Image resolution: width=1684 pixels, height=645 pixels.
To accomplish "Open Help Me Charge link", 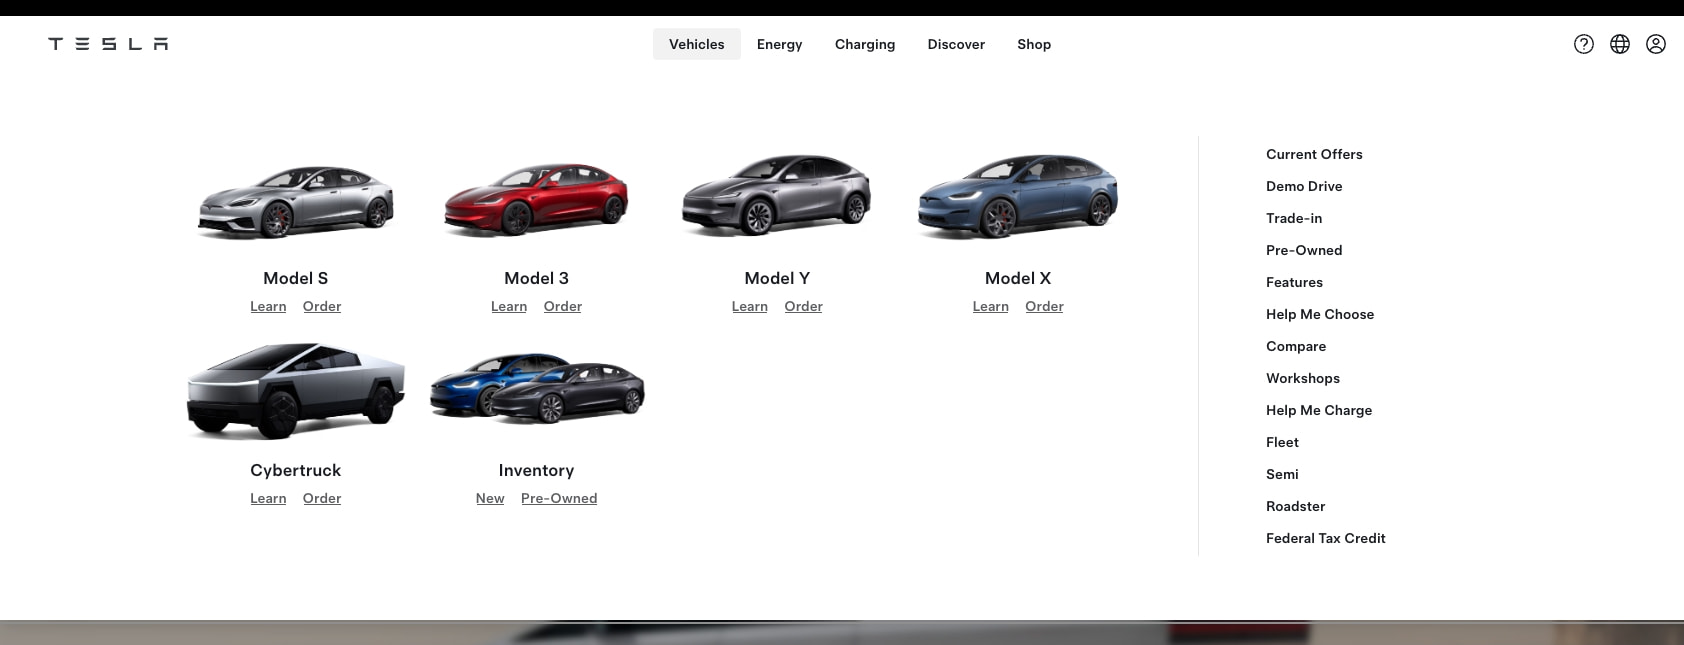I will tap(1319, 410).
